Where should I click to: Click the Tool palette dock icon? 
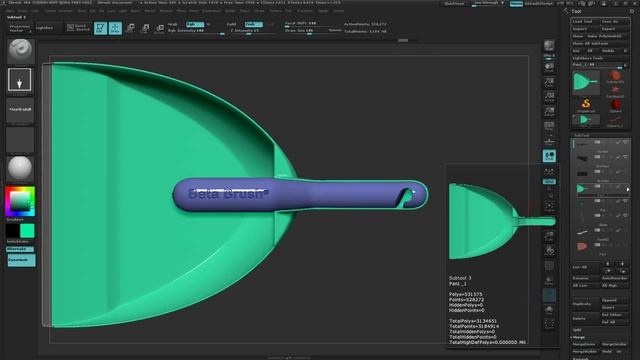(x=632, y=11)
